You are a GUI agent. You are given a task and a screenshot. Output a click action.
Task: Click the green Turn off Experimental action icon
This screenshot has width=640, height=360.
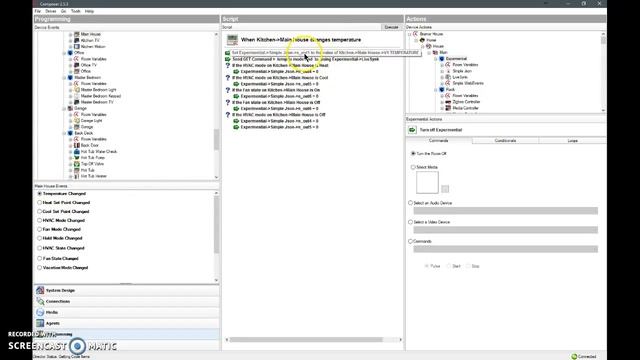[x=412, y=130]
